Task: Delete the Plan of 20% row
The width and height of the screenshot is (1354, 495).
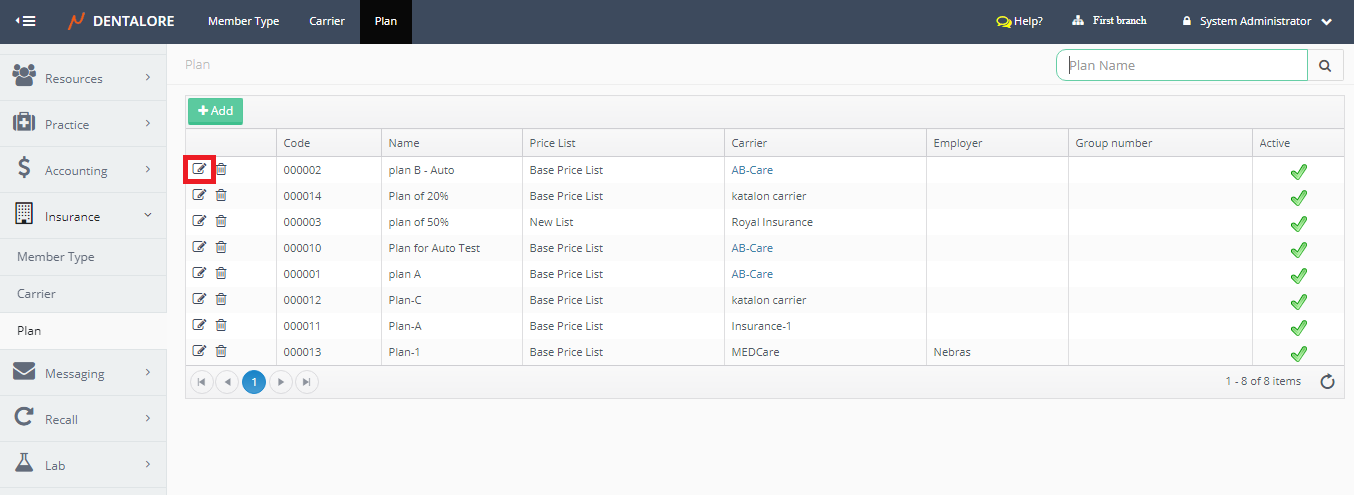Action: (221, 196)
